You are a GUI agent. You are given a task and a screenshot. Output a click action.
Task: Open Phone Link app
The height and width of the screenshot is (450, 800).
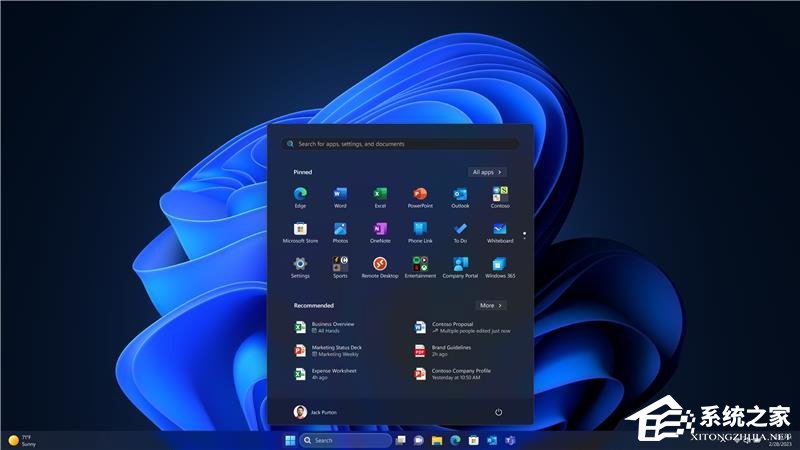(420, 233)
